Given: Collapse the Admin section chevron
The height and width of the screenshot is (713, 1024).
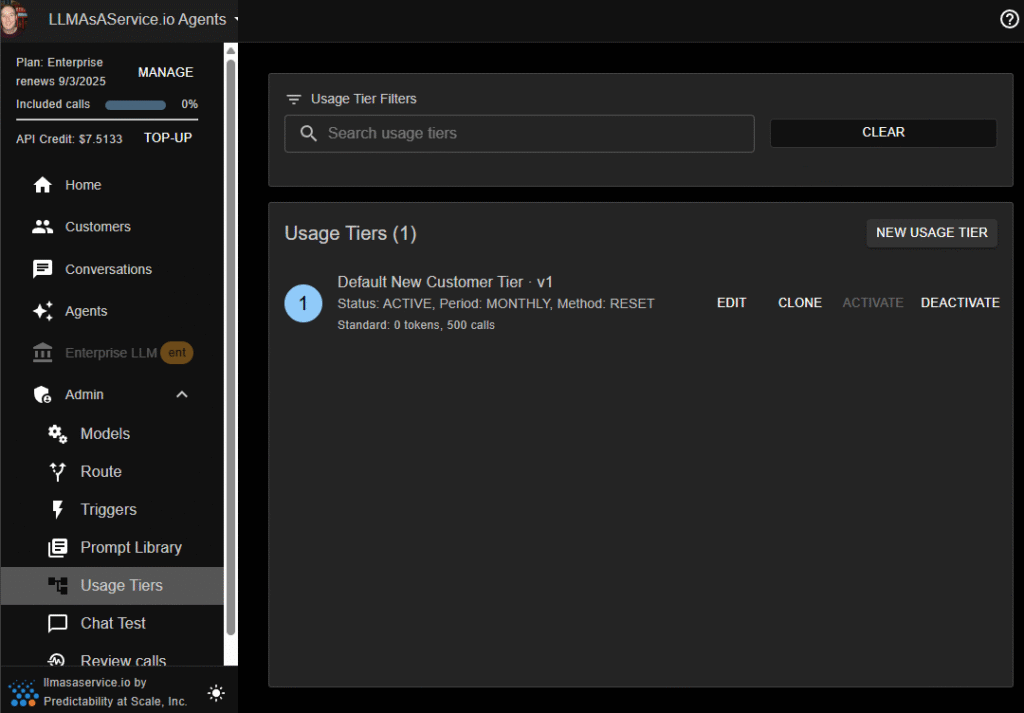Looking at the screenshot, I should tap(181, 395).
